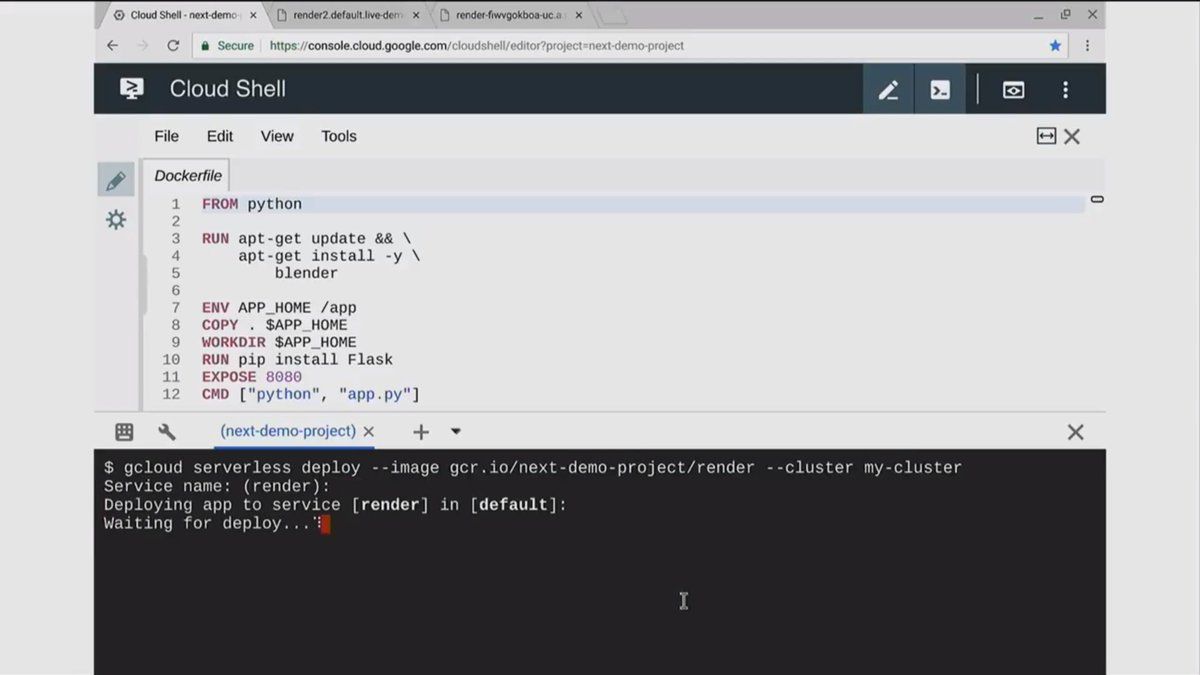
Task: Close the next-demo-project terminal tab
Action: coord(368,432)
